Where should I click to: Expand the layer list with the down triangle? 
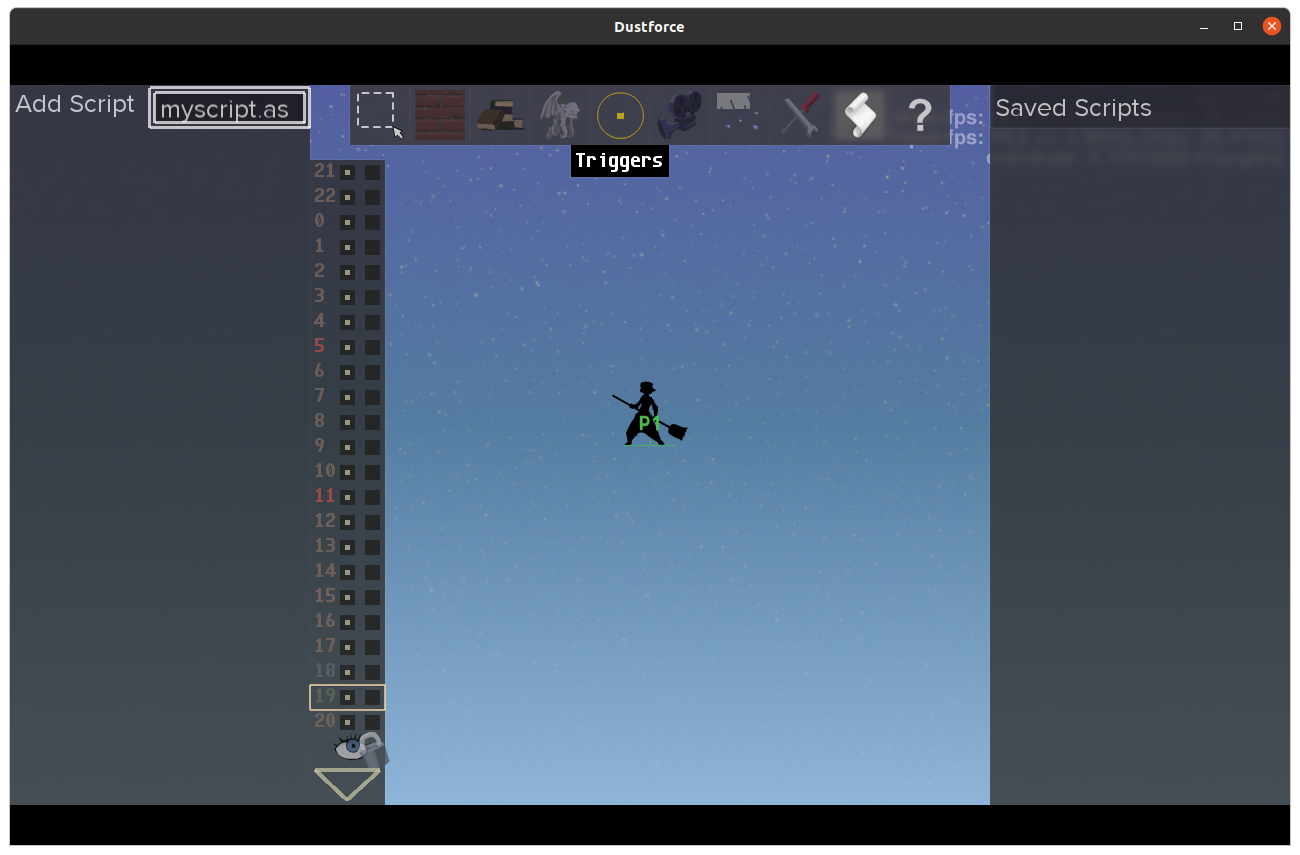(347, 784)
